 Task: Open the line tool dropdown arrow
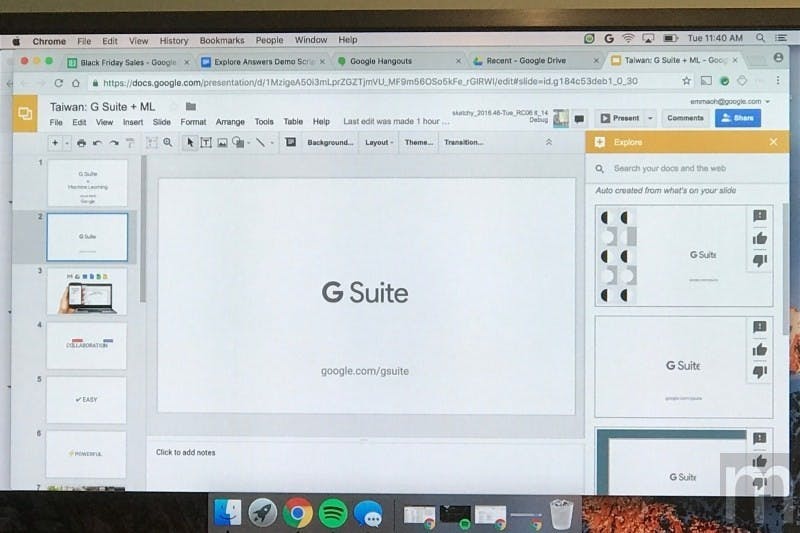tap(272, 143)
